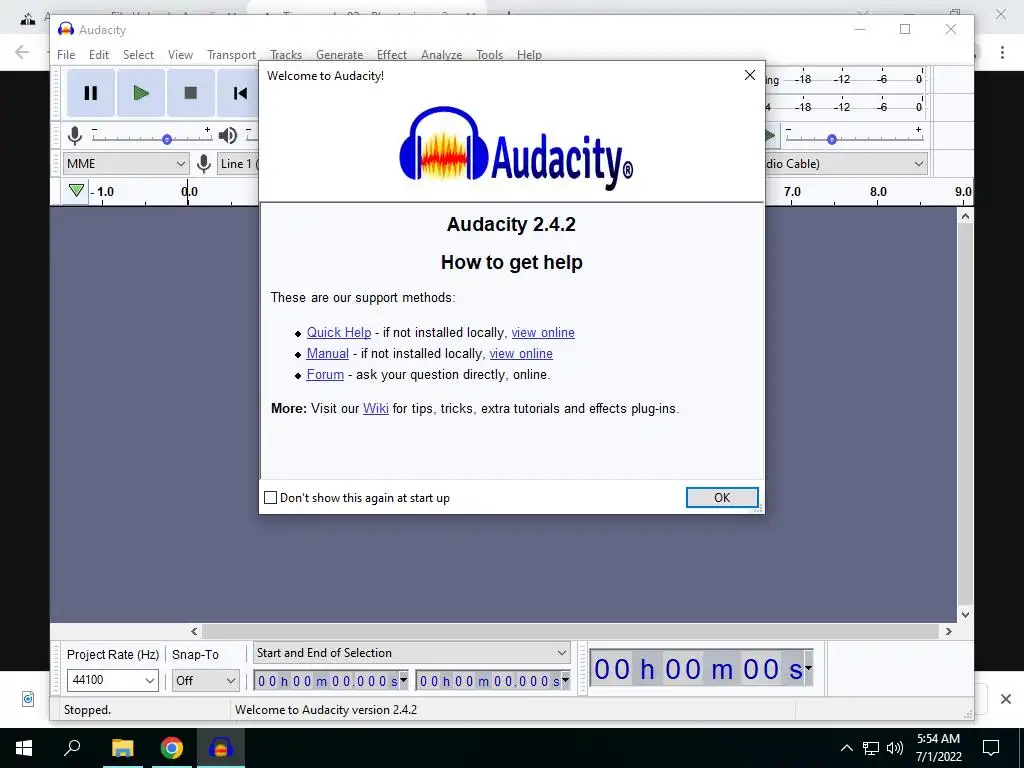The width and height of the screenshot is (1024, 768).
Task: Click the Audacity icon in the window title bar
Action: 65,29
